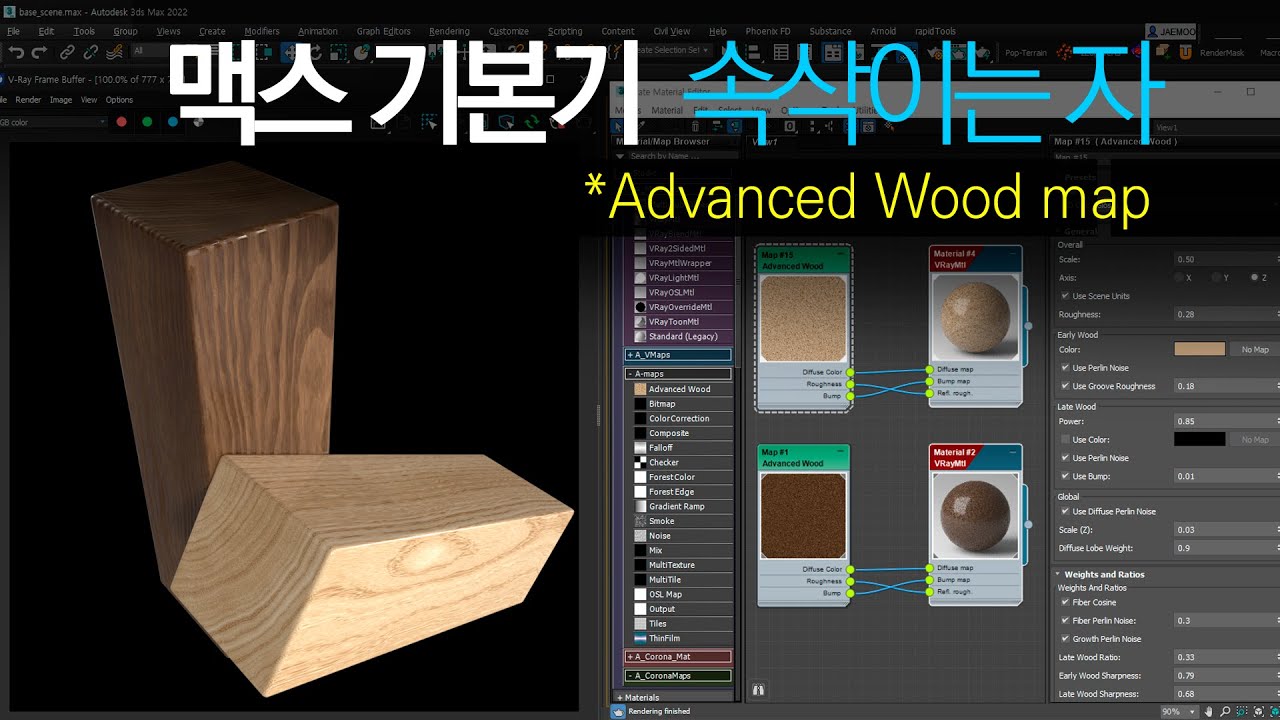Click the Bind to Space Warp icon
This screenshot has width=1280, height=720.
pos(116,51)
